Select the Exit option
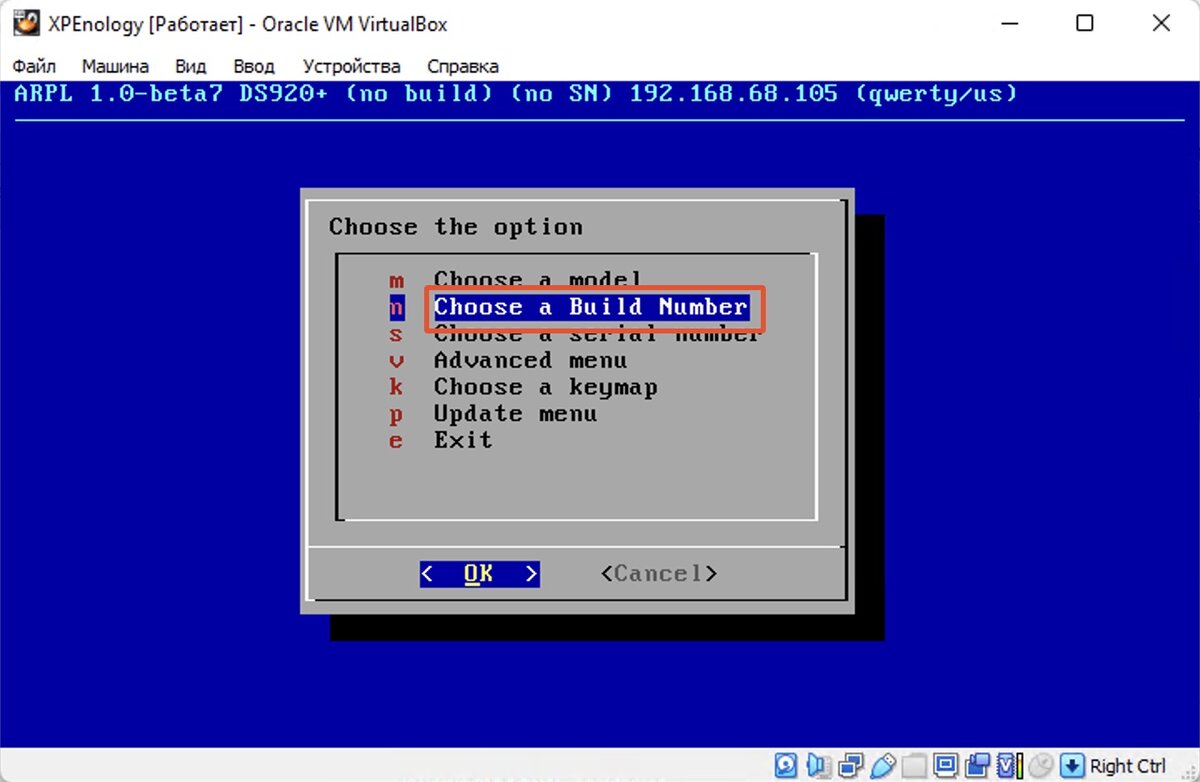 (x=463, y=440)
